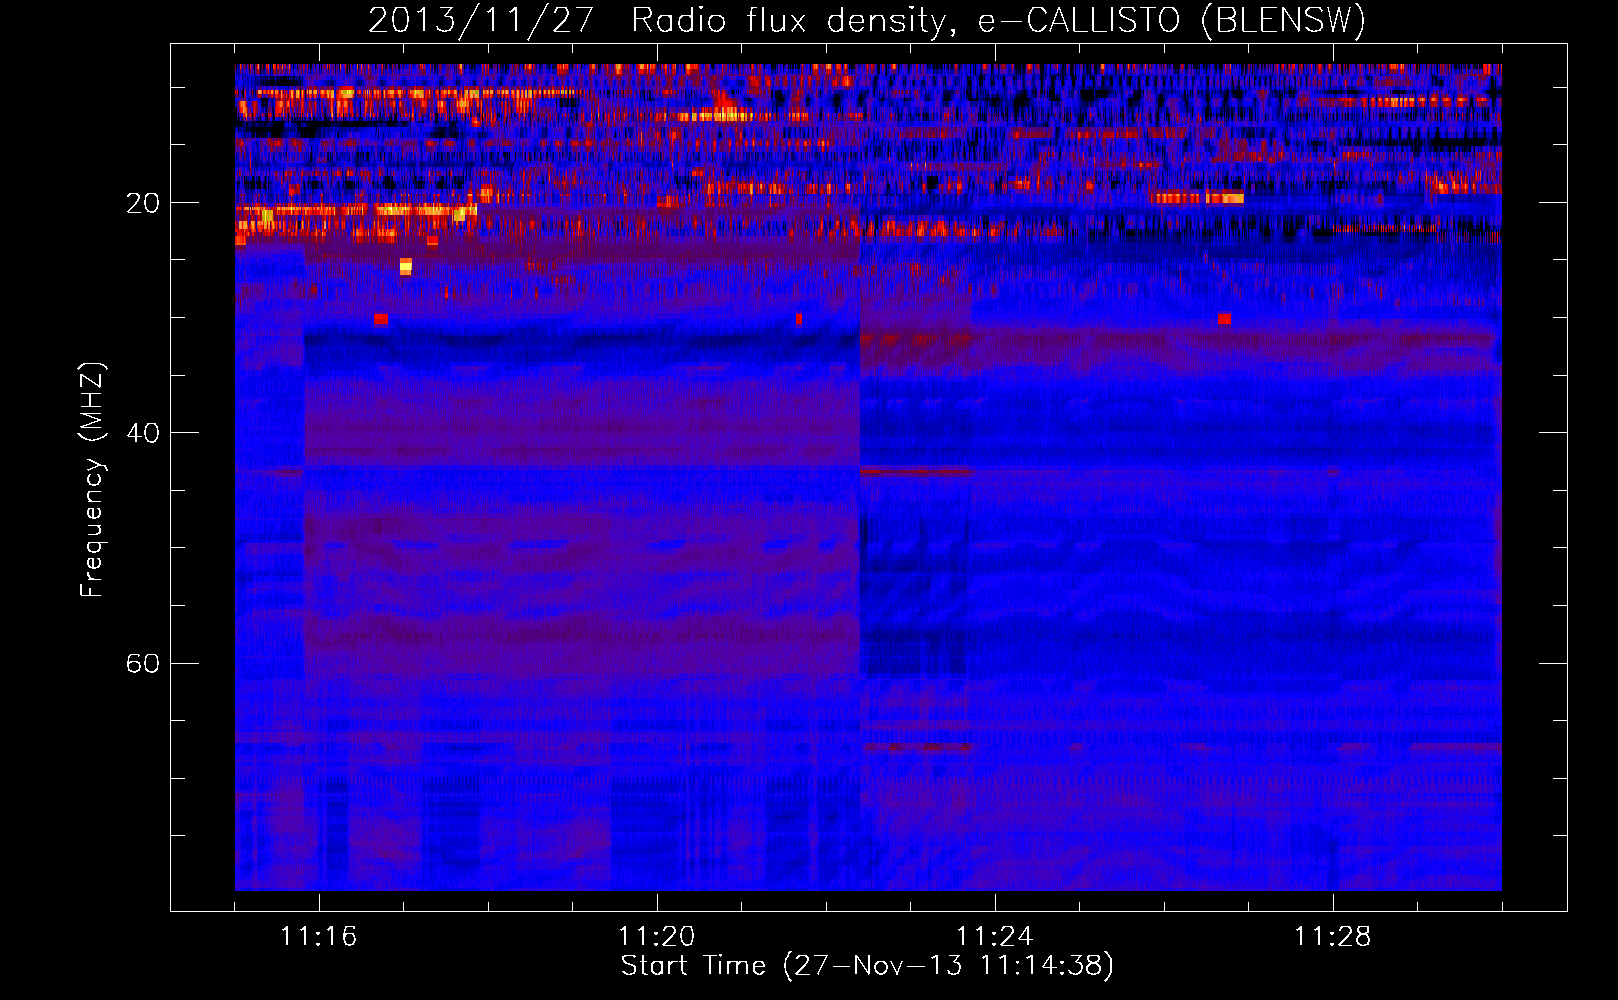Click the 11:16 time tick label
Screen dimensions: 1618x1000
click(x=319, y=937)
